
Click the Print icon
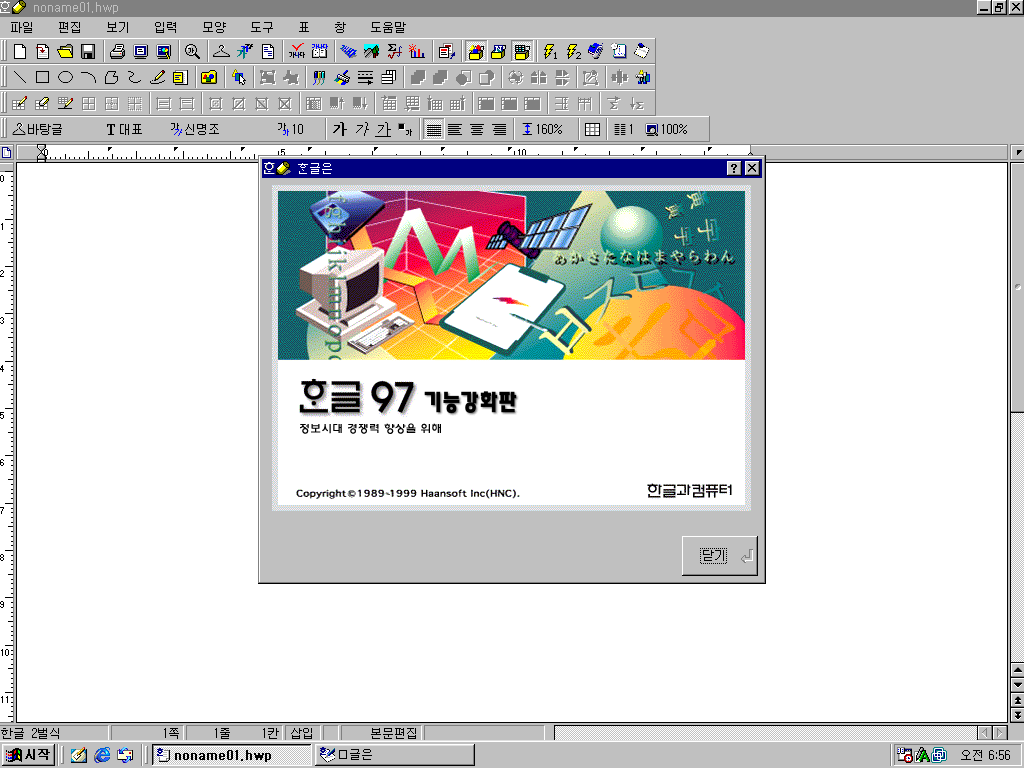118,52
